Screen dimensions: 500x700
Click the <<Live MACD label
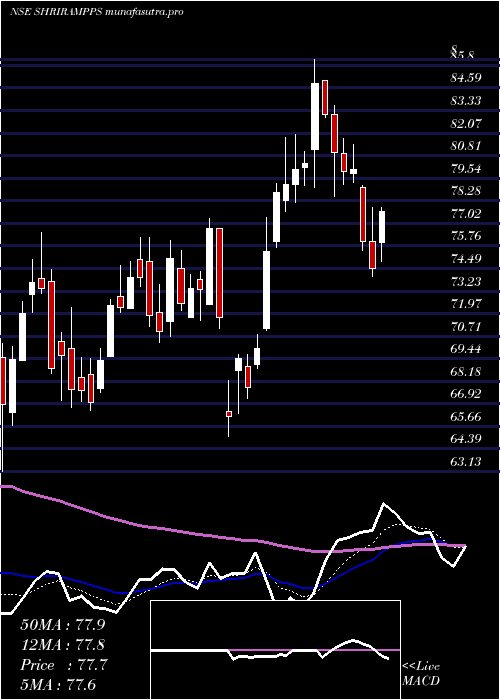(x=421, y=674)
